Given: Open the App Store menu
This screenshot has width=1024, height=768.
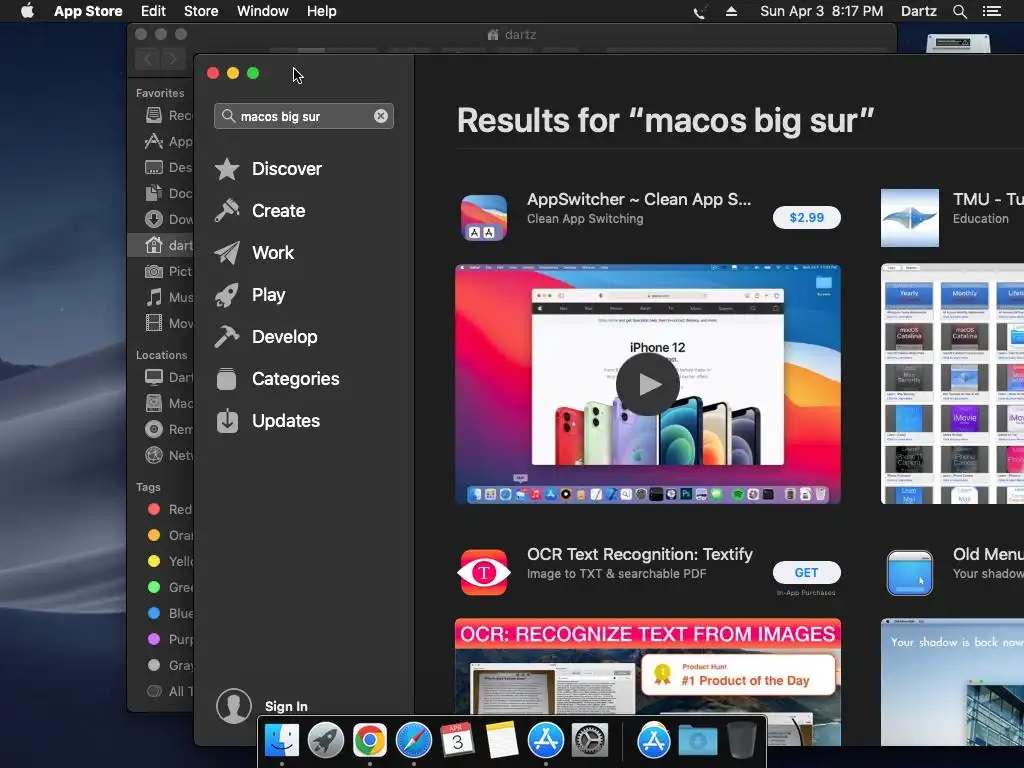Looking at the screenshot, I should pos(88,11).
